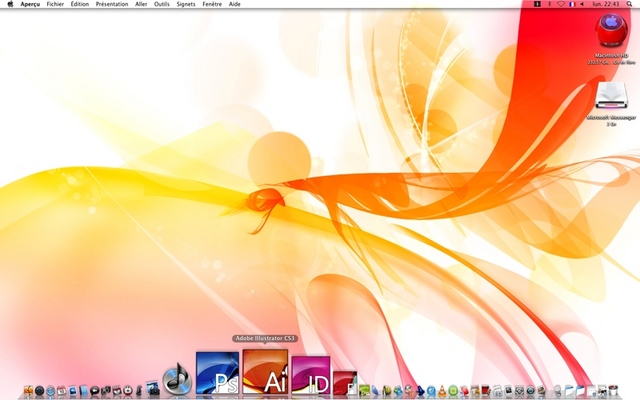Screen dimensions: 640x400
Task: Launch Adobe Flash from the dock
Action: [x=345, y=383]
